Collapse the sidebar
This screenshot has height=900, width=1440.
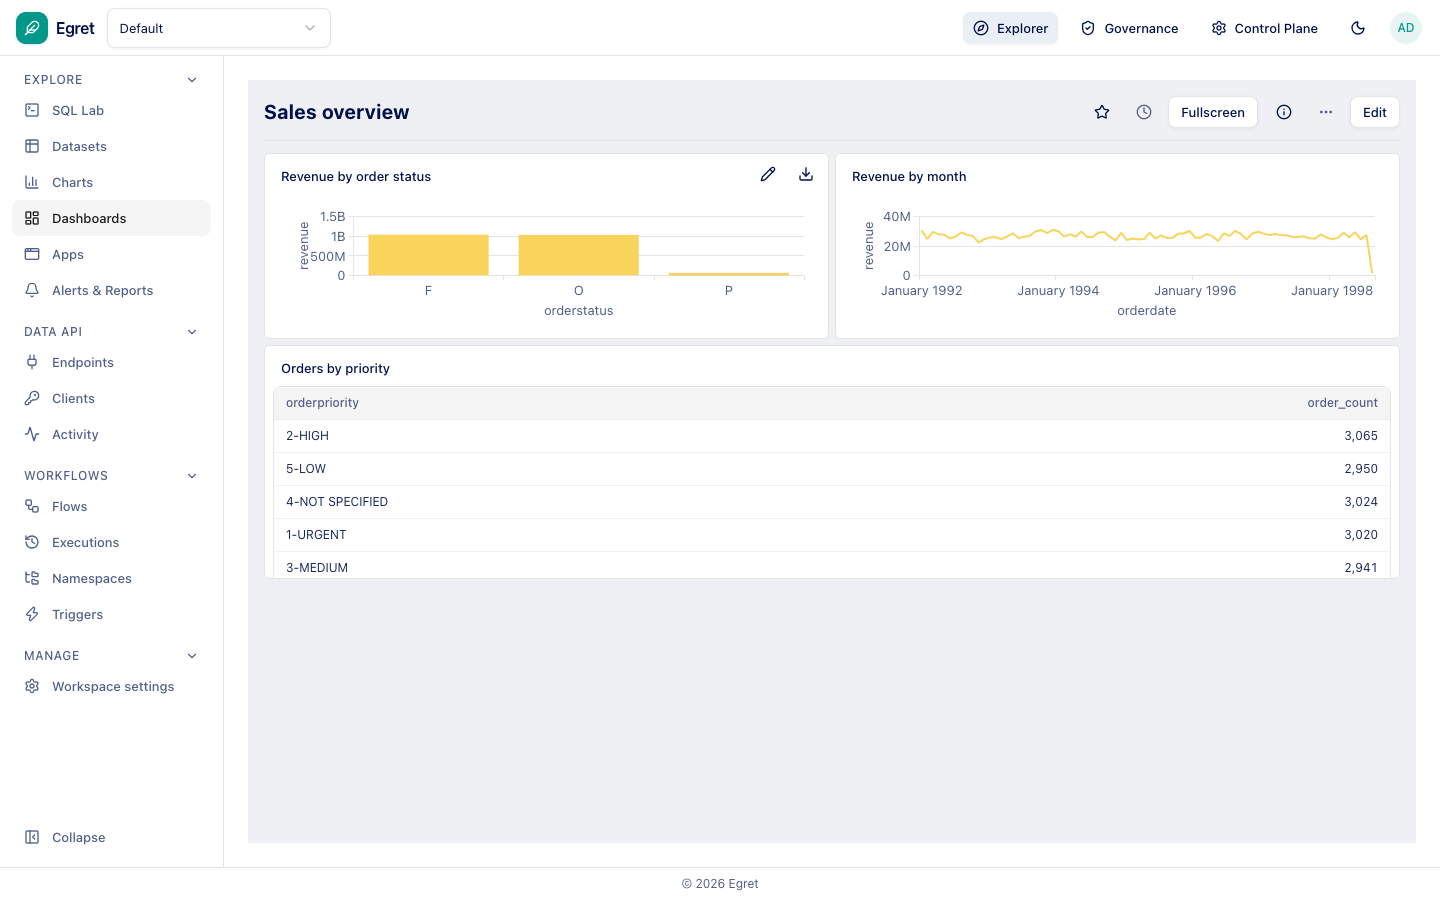(x=111, y=837)
